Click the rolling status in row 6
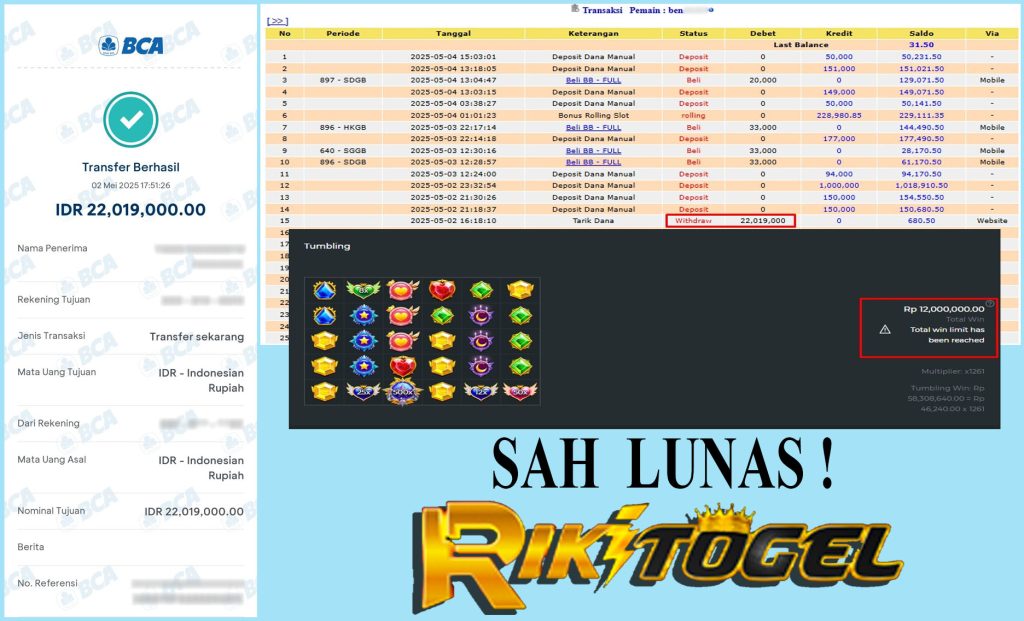1024x621 pixels. [693, 116]
